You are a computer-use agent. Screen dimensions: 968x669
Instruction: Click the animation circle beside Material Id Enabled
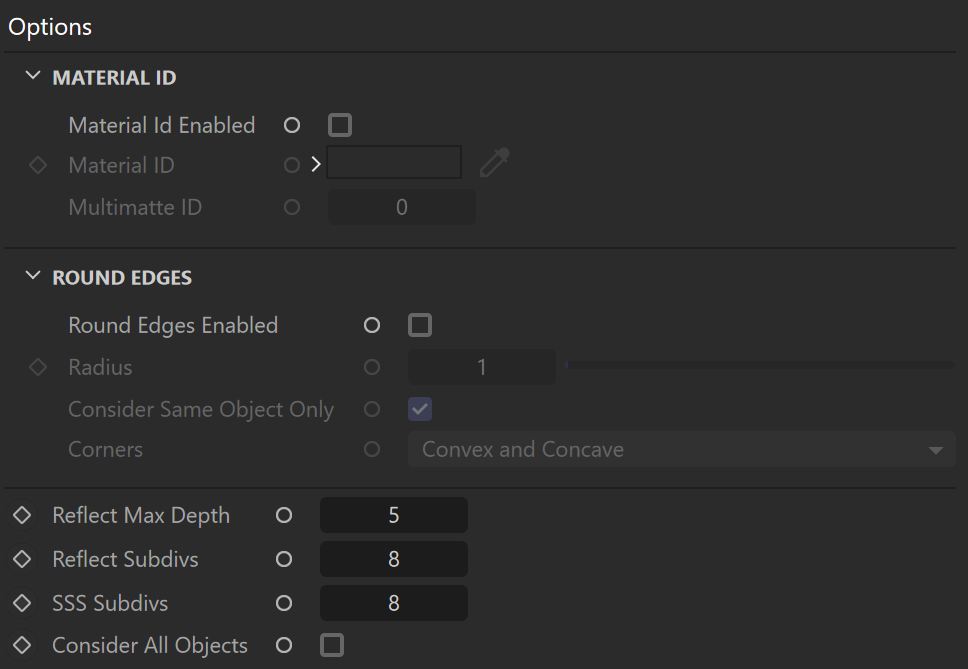click(x=292, y=125)
